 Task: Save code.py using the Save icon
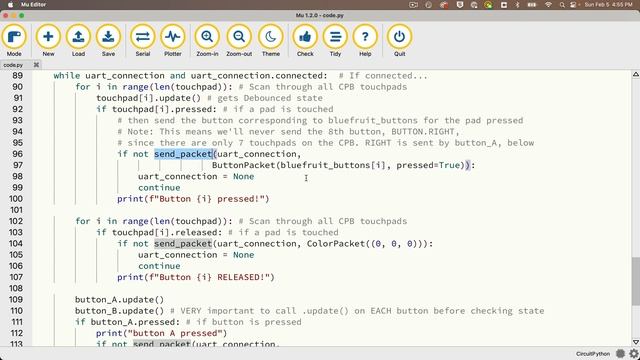(108, 40)
